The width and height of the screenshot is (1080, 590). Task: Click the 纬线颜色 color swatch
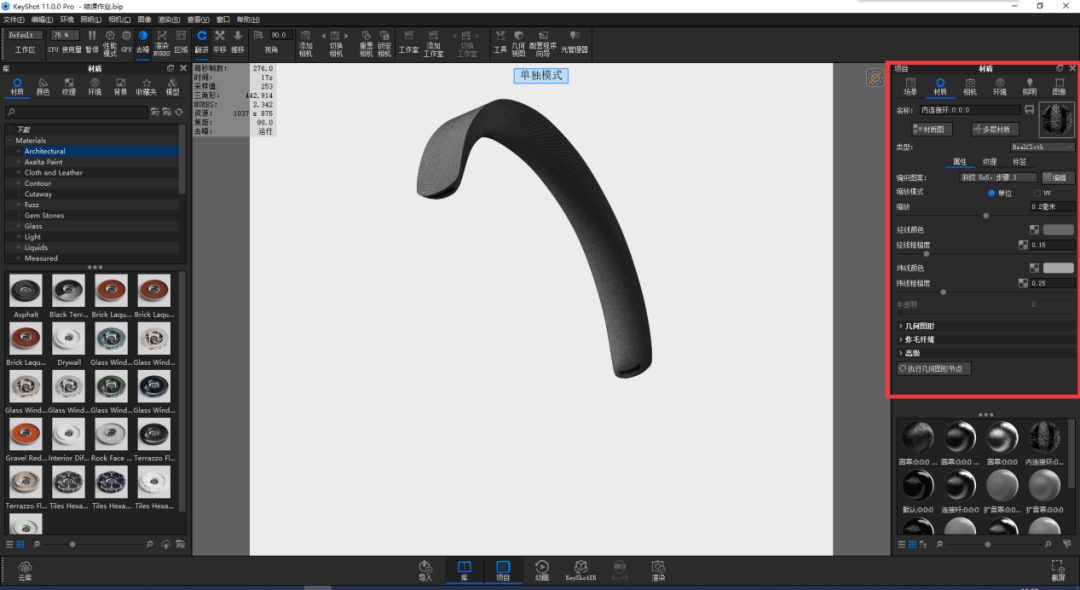[1058, 268]
